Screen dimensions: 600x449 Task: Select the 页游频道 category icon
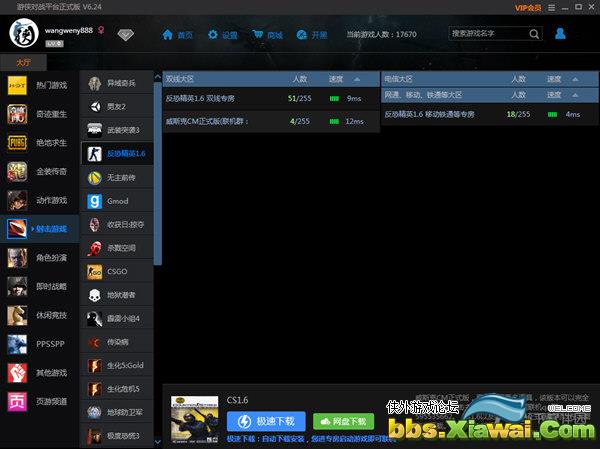pos(17,402)
